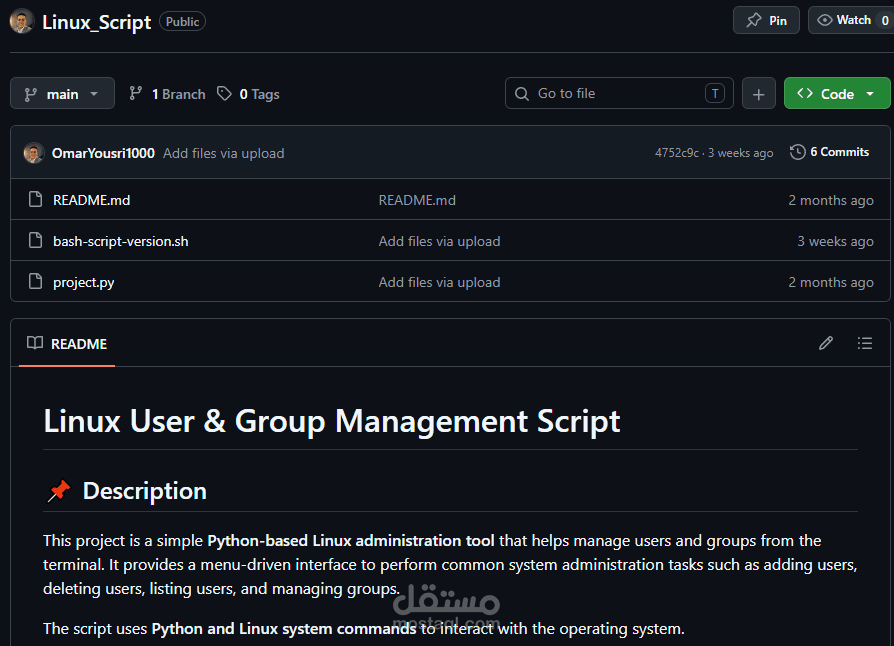
Task: Open the repository owner avatar next to Linux_Script
Action: pos(22,21)
